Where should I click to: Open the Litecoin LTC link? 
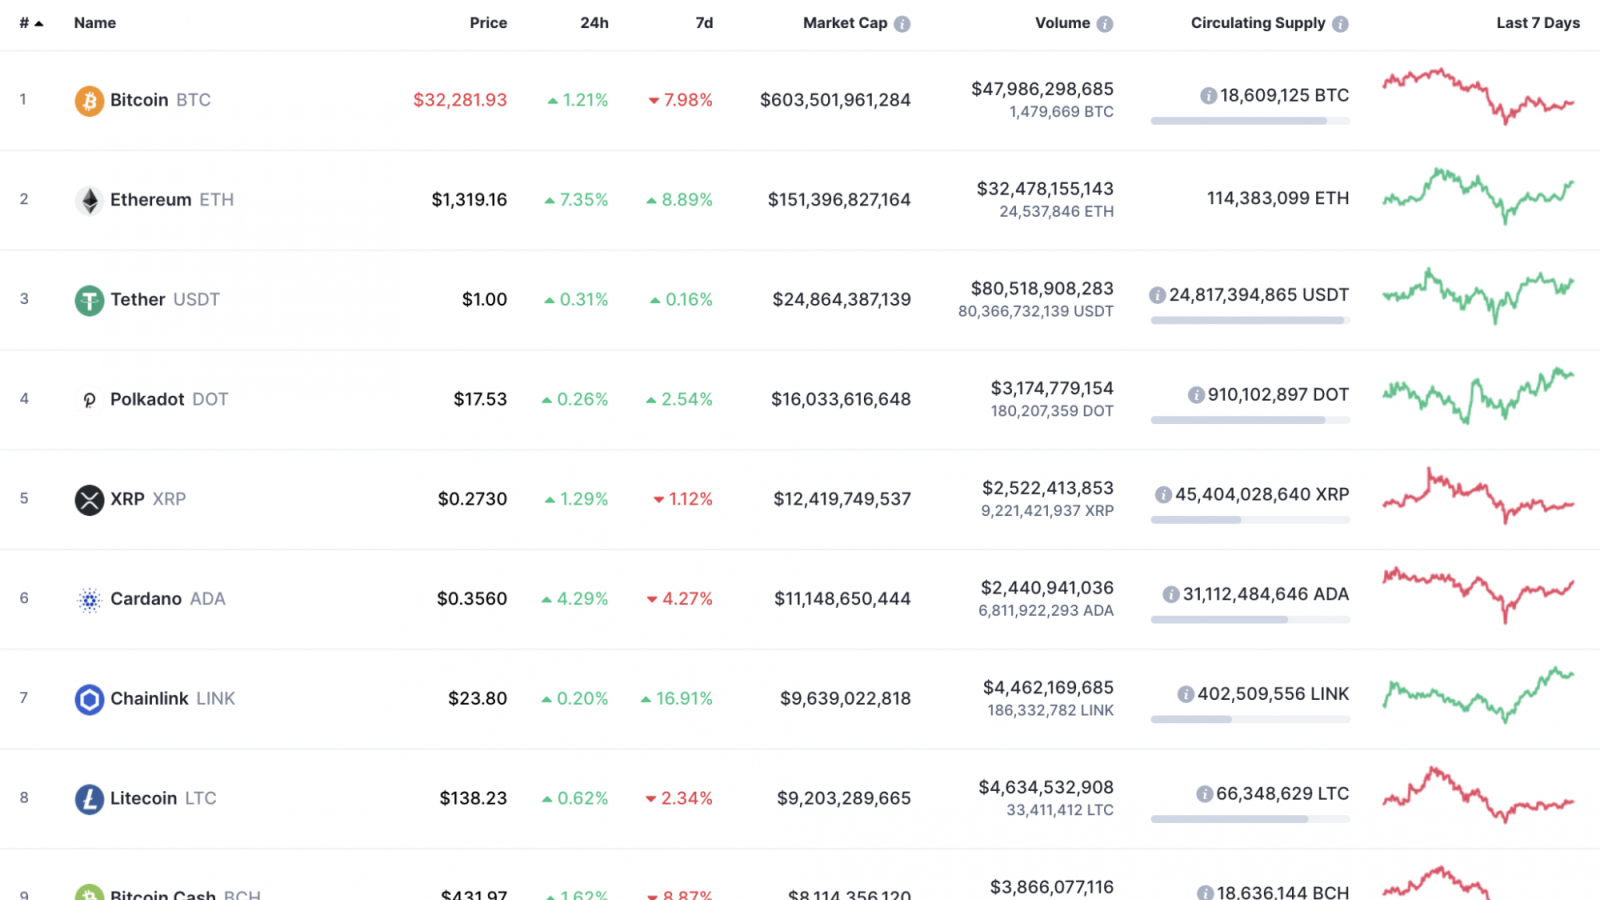[x=163, y=799]
